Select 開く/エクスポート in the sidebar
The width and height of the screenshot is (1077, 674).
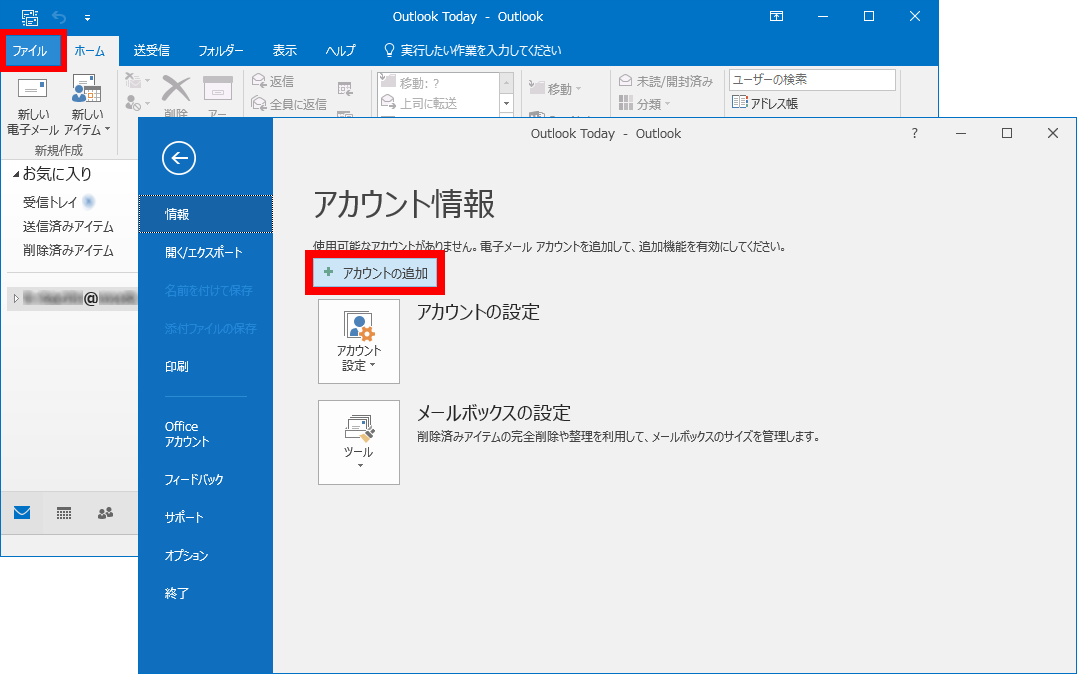click(x=204, y=252)
